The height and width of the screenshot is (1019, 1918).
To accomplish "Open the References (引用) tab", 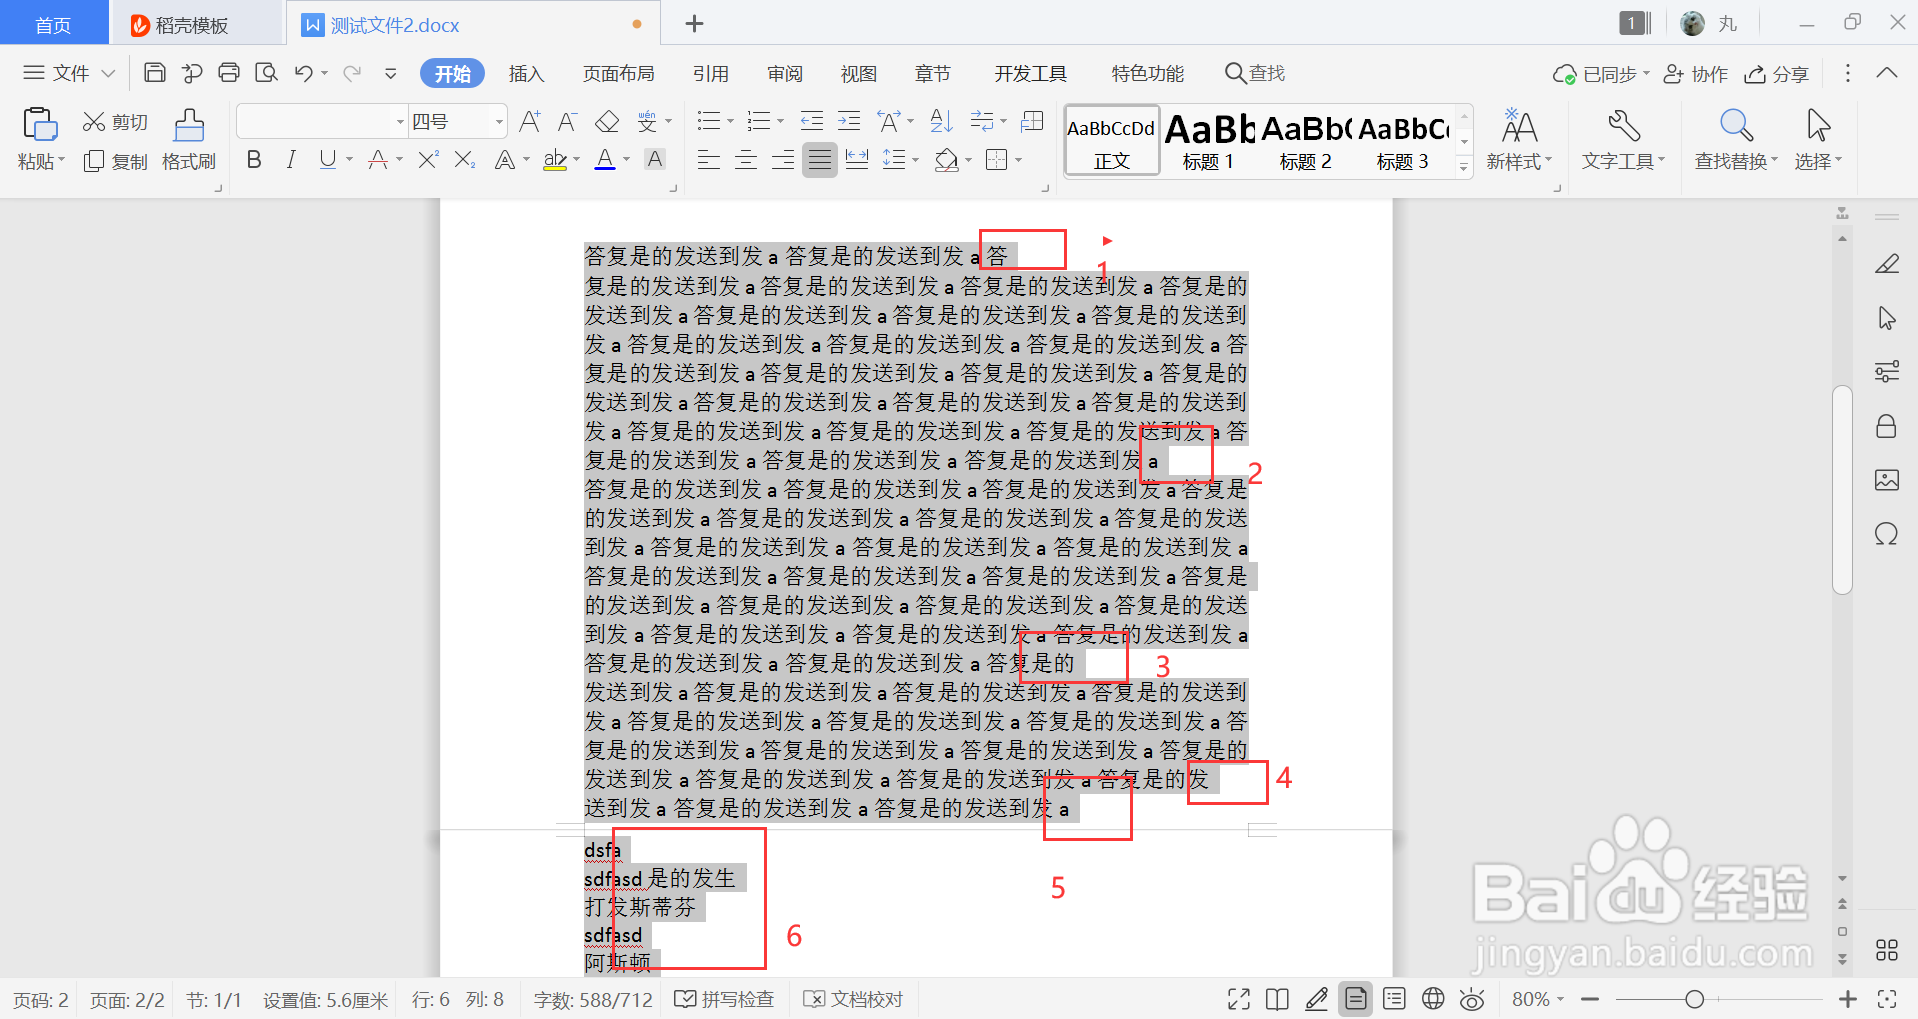I will click(710, 73).
